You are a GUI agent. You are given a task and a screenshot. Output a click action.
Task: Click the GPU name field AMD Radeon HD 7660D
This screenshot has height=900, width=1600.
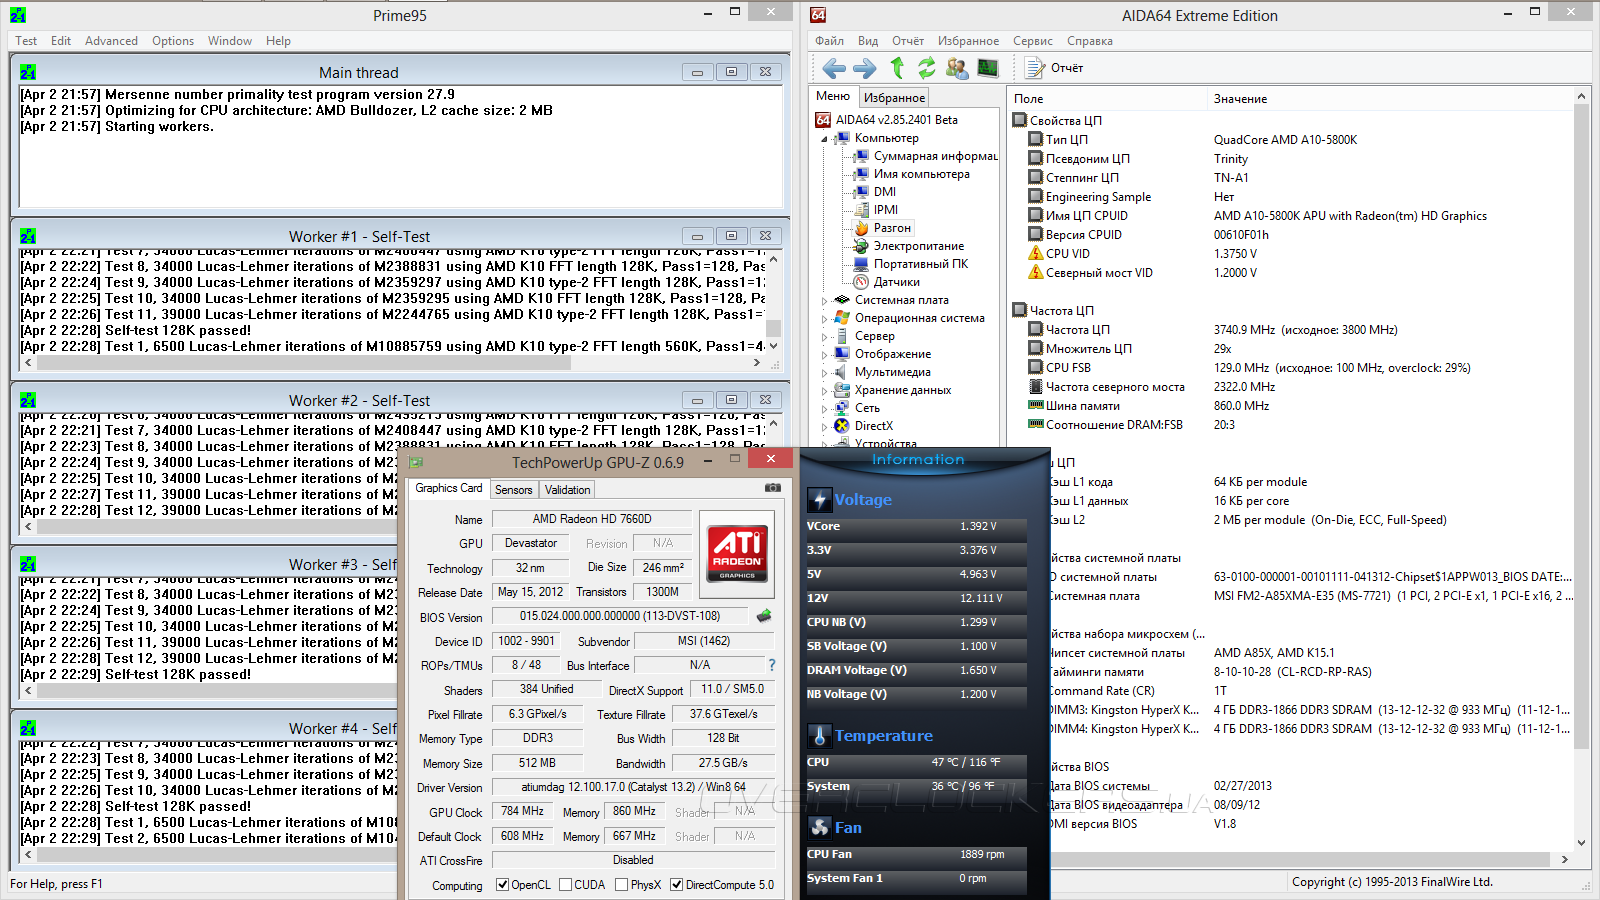(592, 519)
